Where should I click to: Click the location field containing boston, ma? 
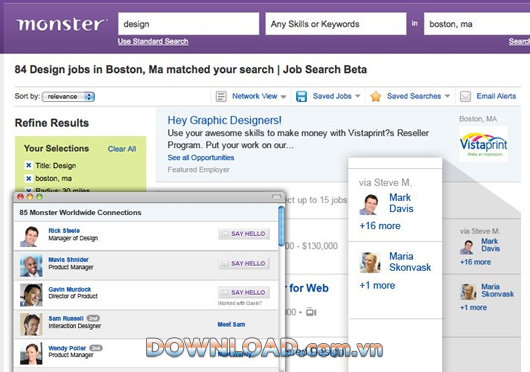point(477,24)
